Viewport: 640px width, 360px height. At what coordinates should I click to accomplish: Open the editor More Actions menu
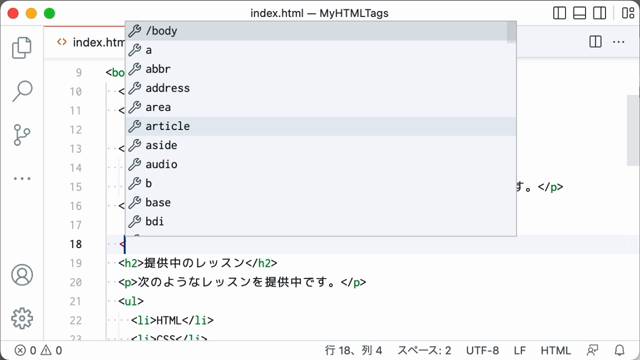[x=619, y=42]
